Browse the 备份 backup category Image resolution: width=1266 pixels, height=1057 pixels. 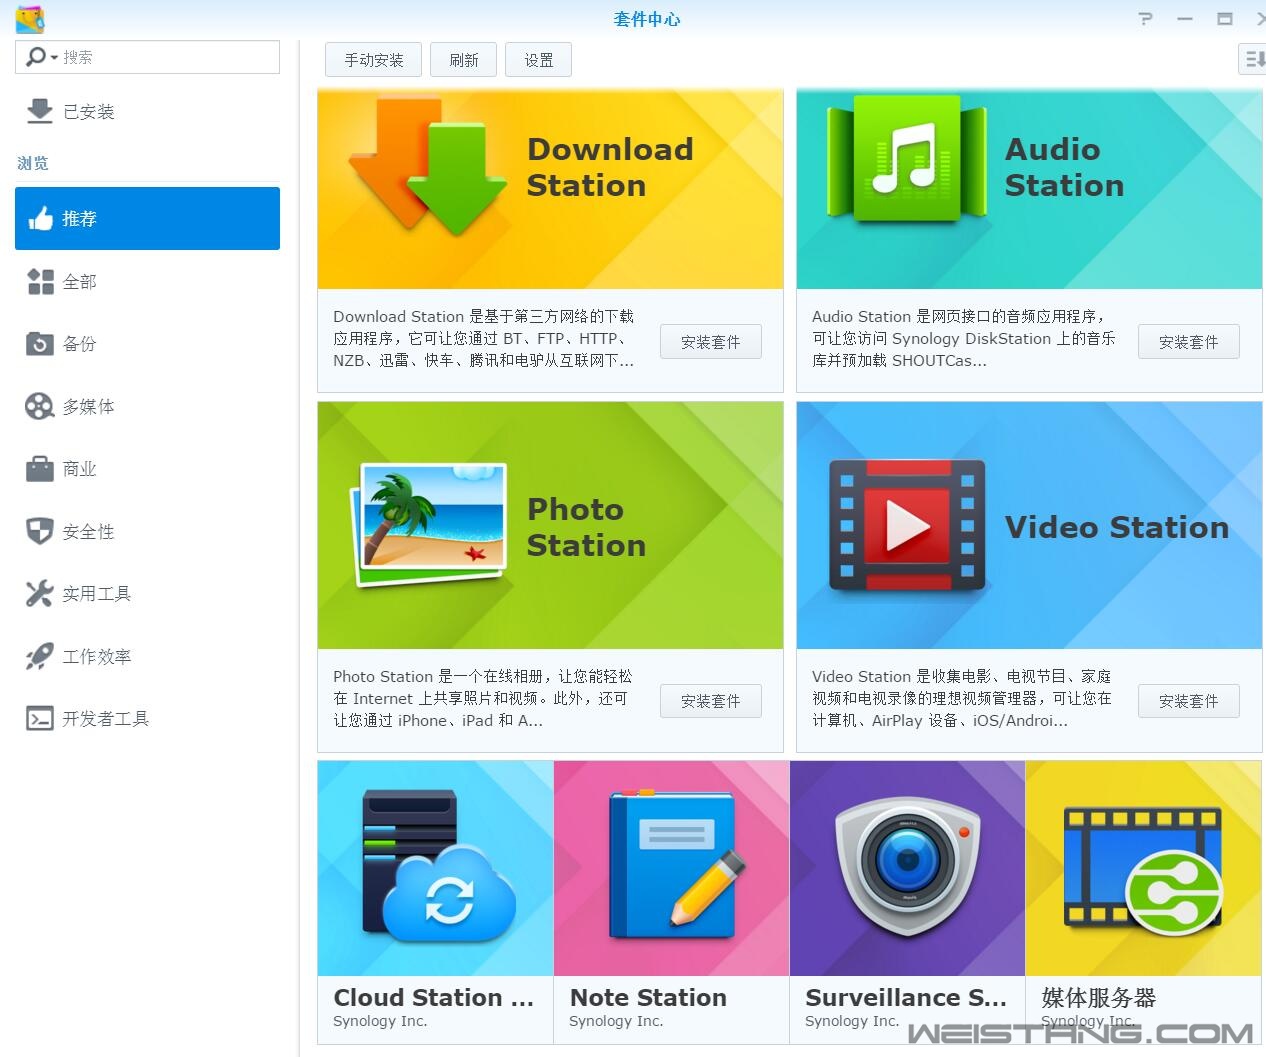[x=147, y=344]
